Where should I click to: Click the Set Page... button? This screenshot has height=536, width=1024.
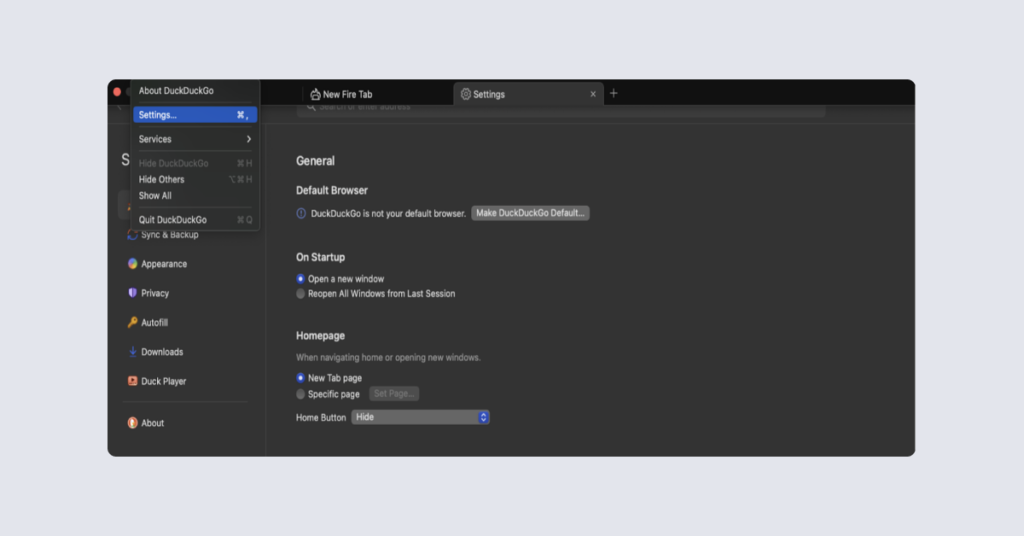394,394
